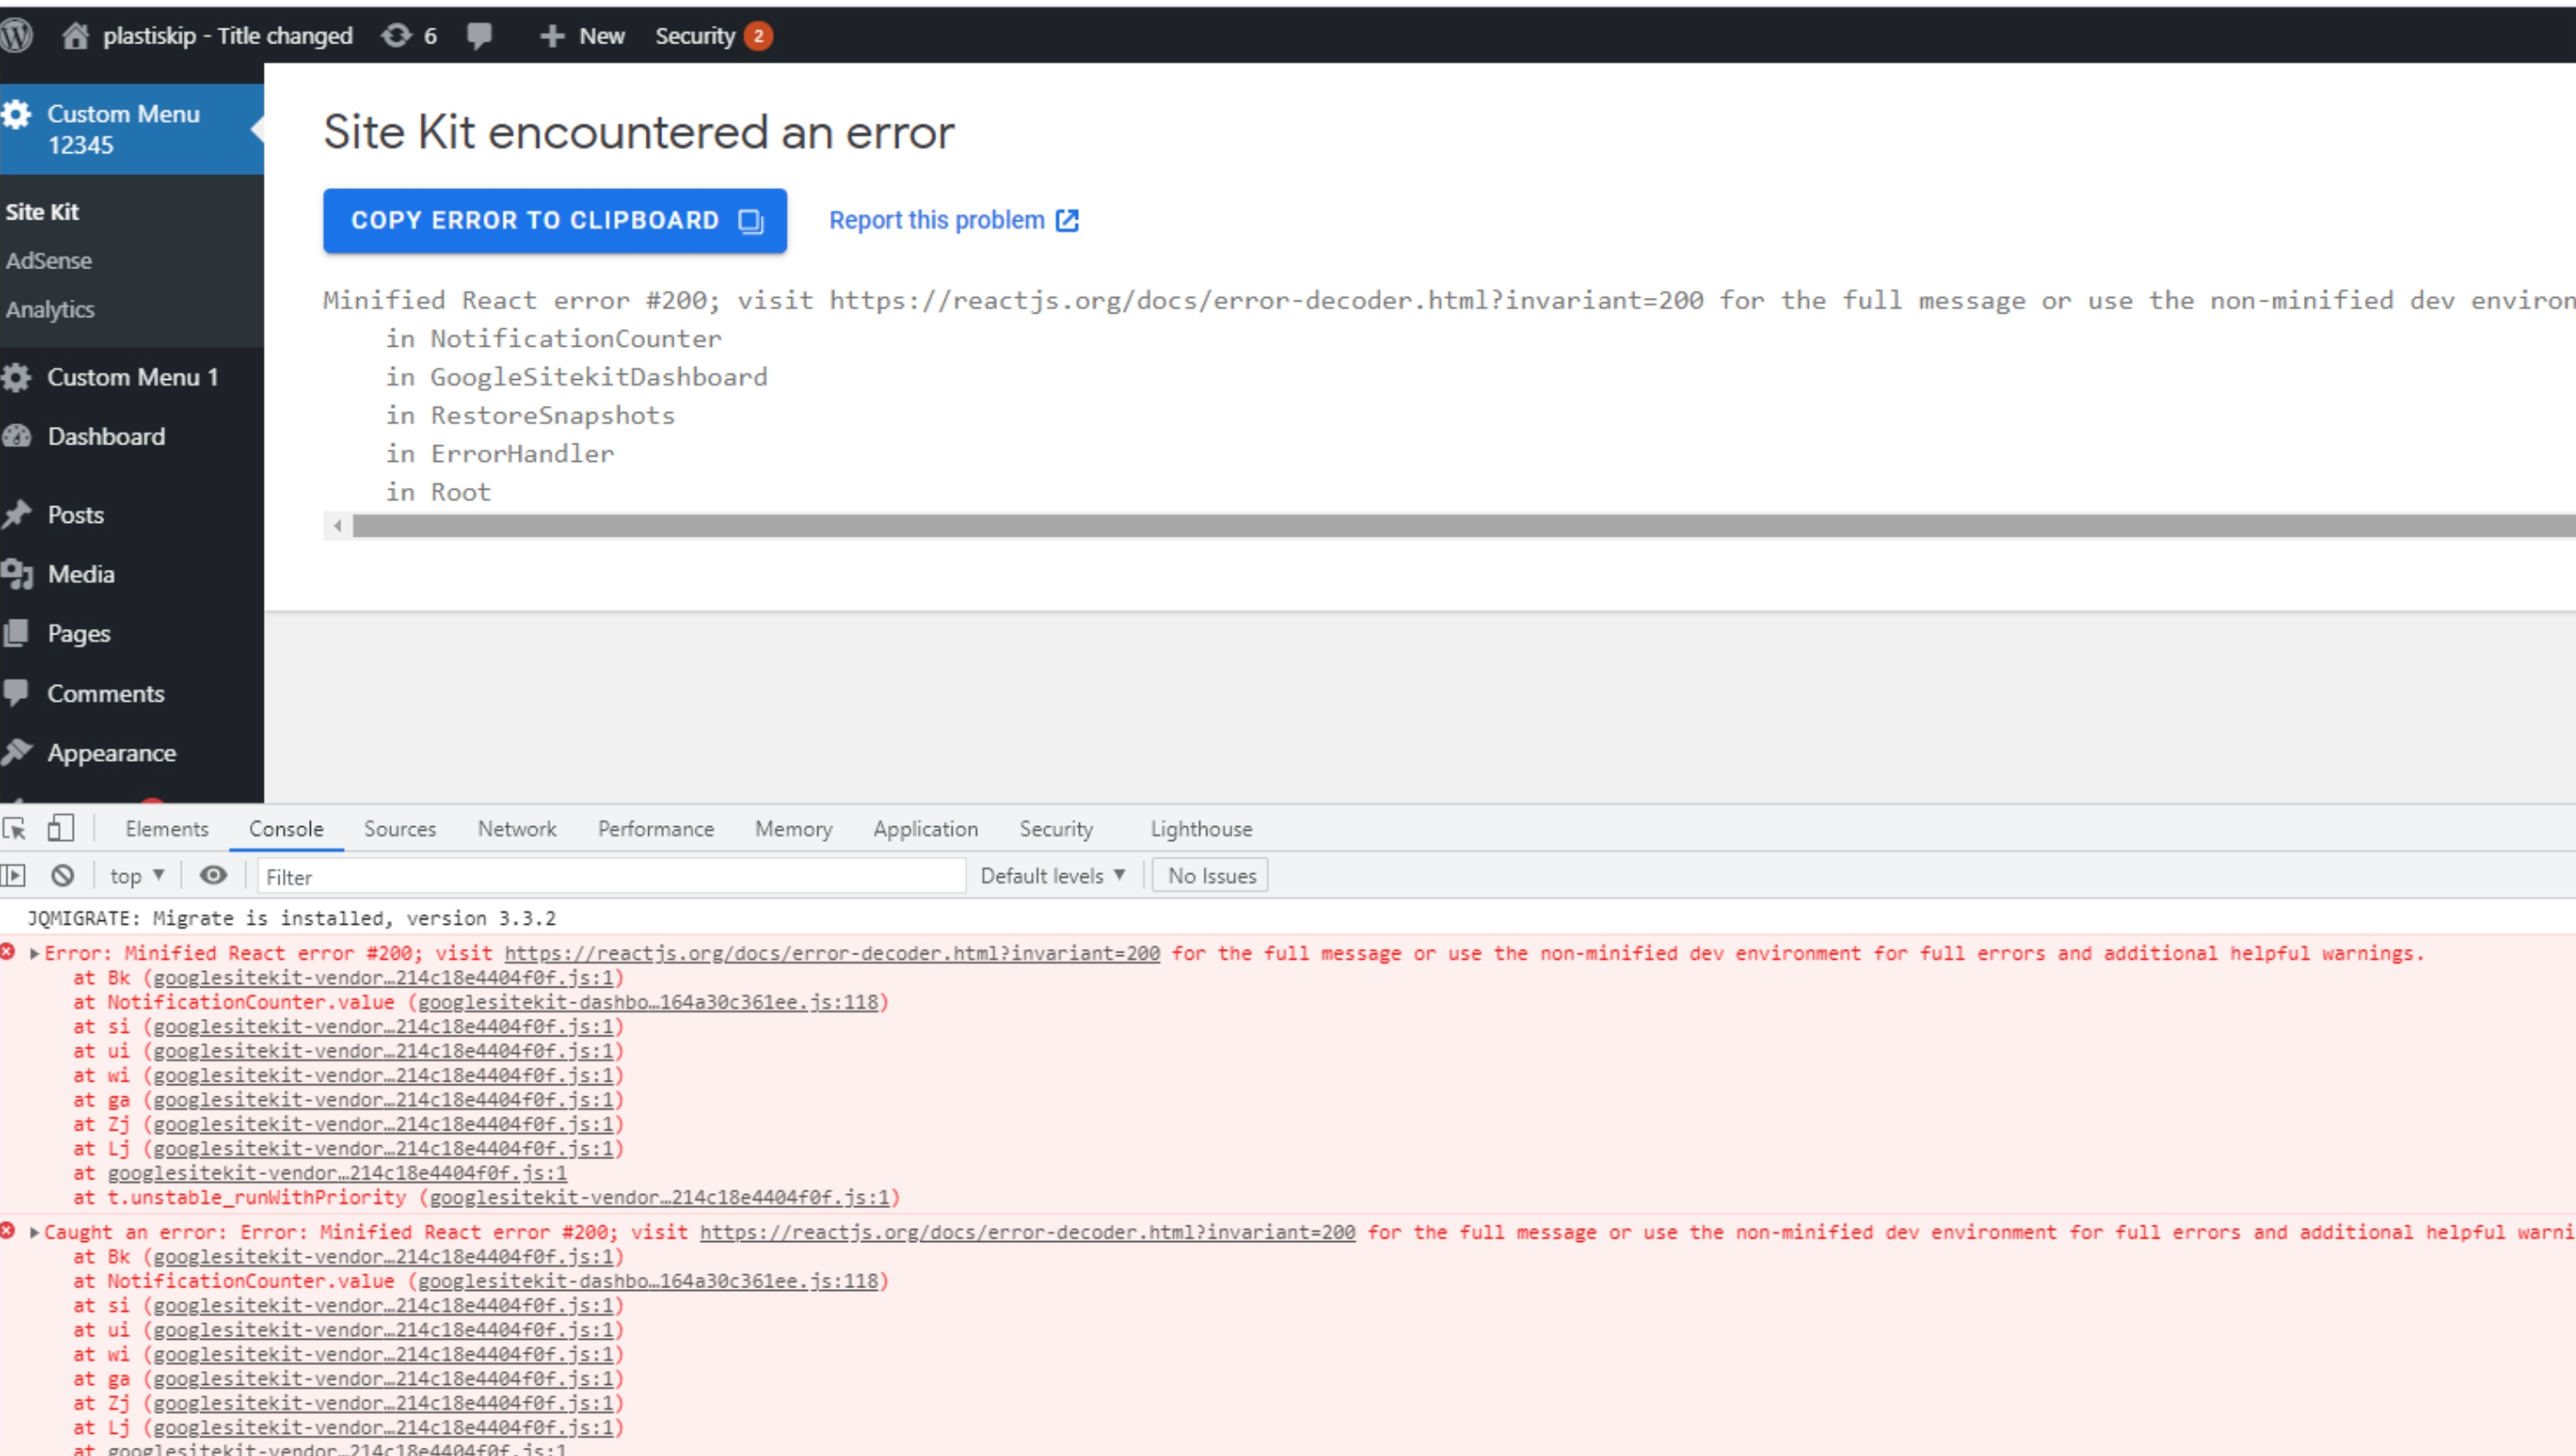Click the scrollbar left arrow under error

338,526
